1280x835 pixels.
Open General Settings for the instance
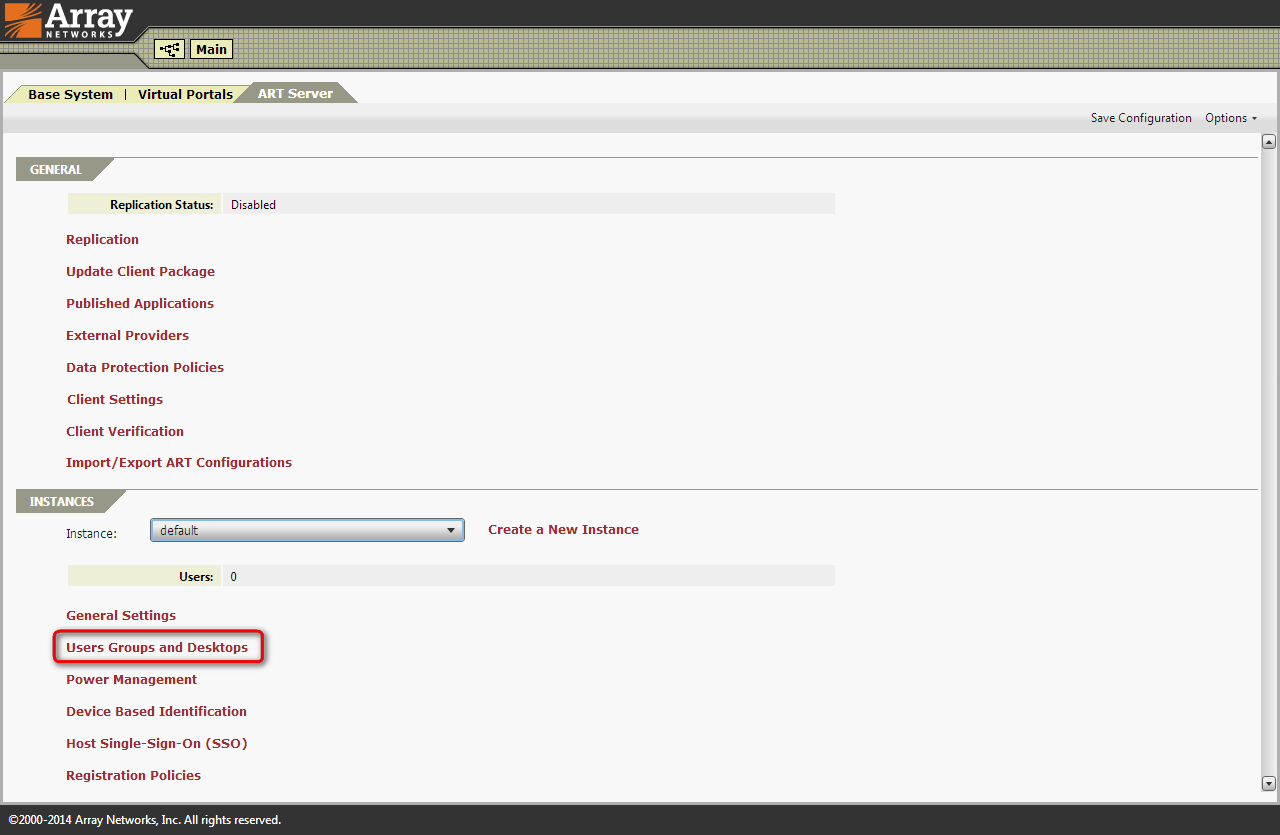coord(121,616)
